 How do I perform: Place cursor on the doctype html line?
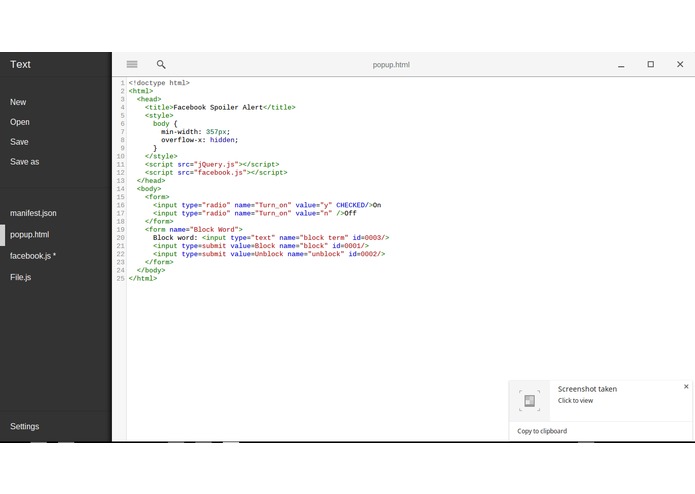(159, 83)
